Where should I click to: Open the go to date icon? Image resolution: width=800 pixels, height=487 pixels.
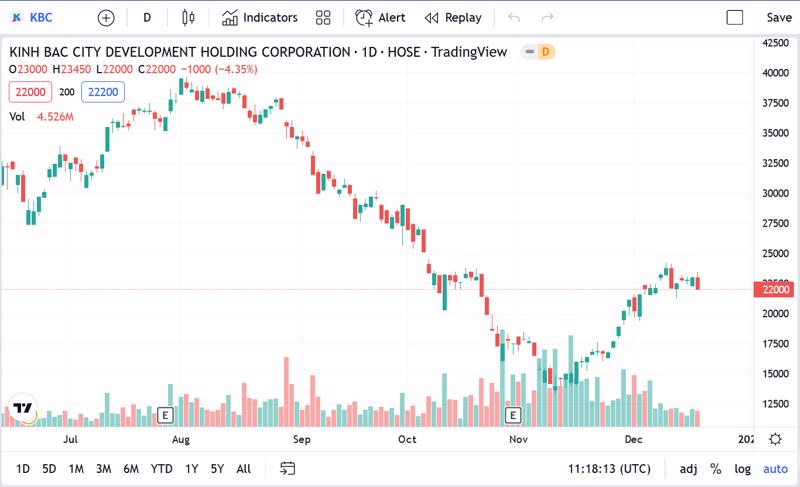coord(288,468)
